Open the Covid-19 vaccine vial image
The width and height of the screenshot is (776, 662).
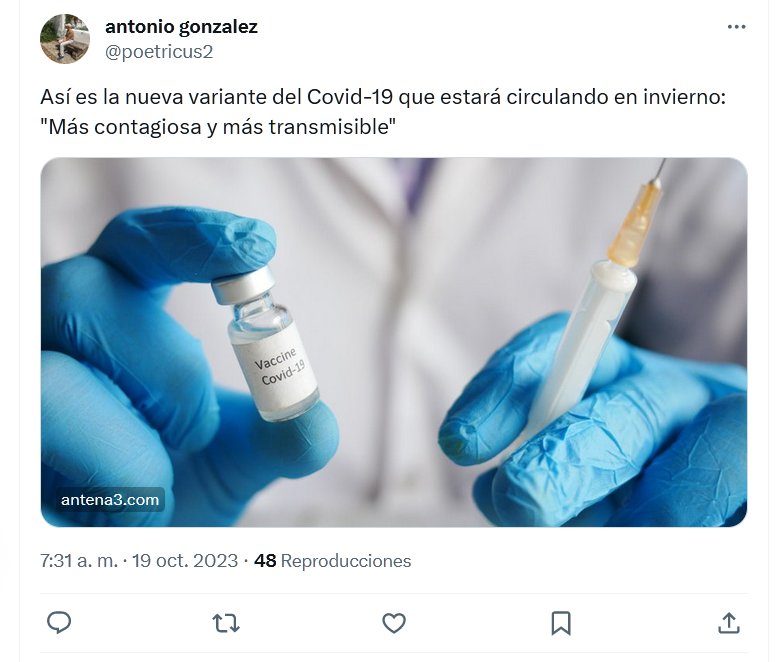(394, 342)
